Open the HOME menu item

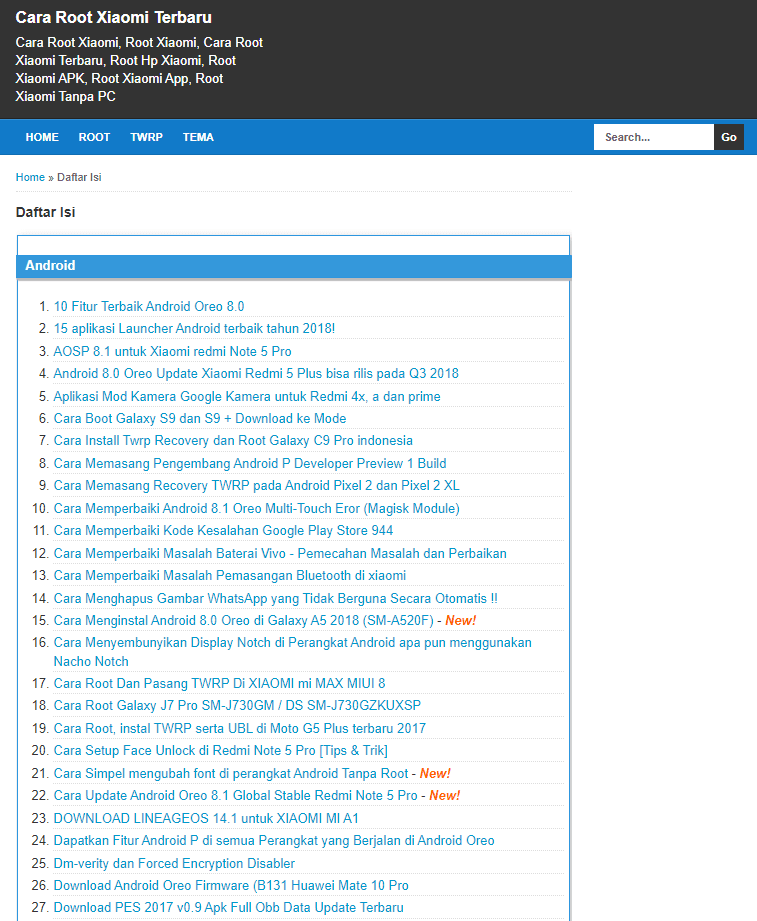coord(42,137)
